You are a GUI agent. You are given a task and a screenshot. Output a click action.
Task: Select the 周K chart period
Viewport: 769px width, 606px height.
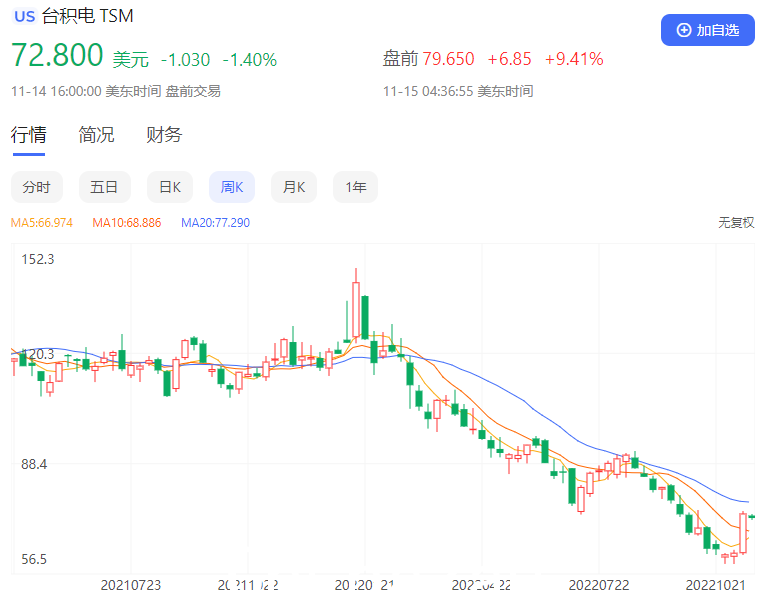(232, 187)
